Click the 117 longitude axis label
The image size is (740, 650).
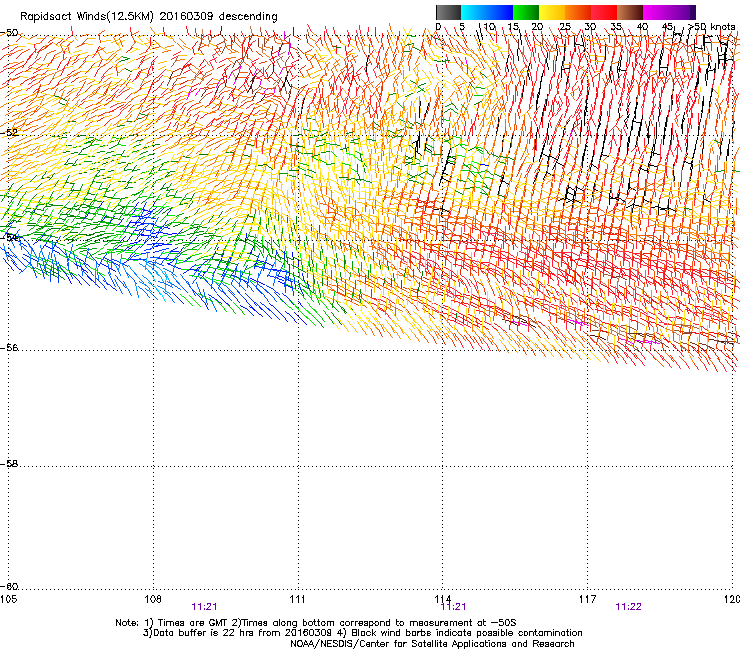coord(588,599)
